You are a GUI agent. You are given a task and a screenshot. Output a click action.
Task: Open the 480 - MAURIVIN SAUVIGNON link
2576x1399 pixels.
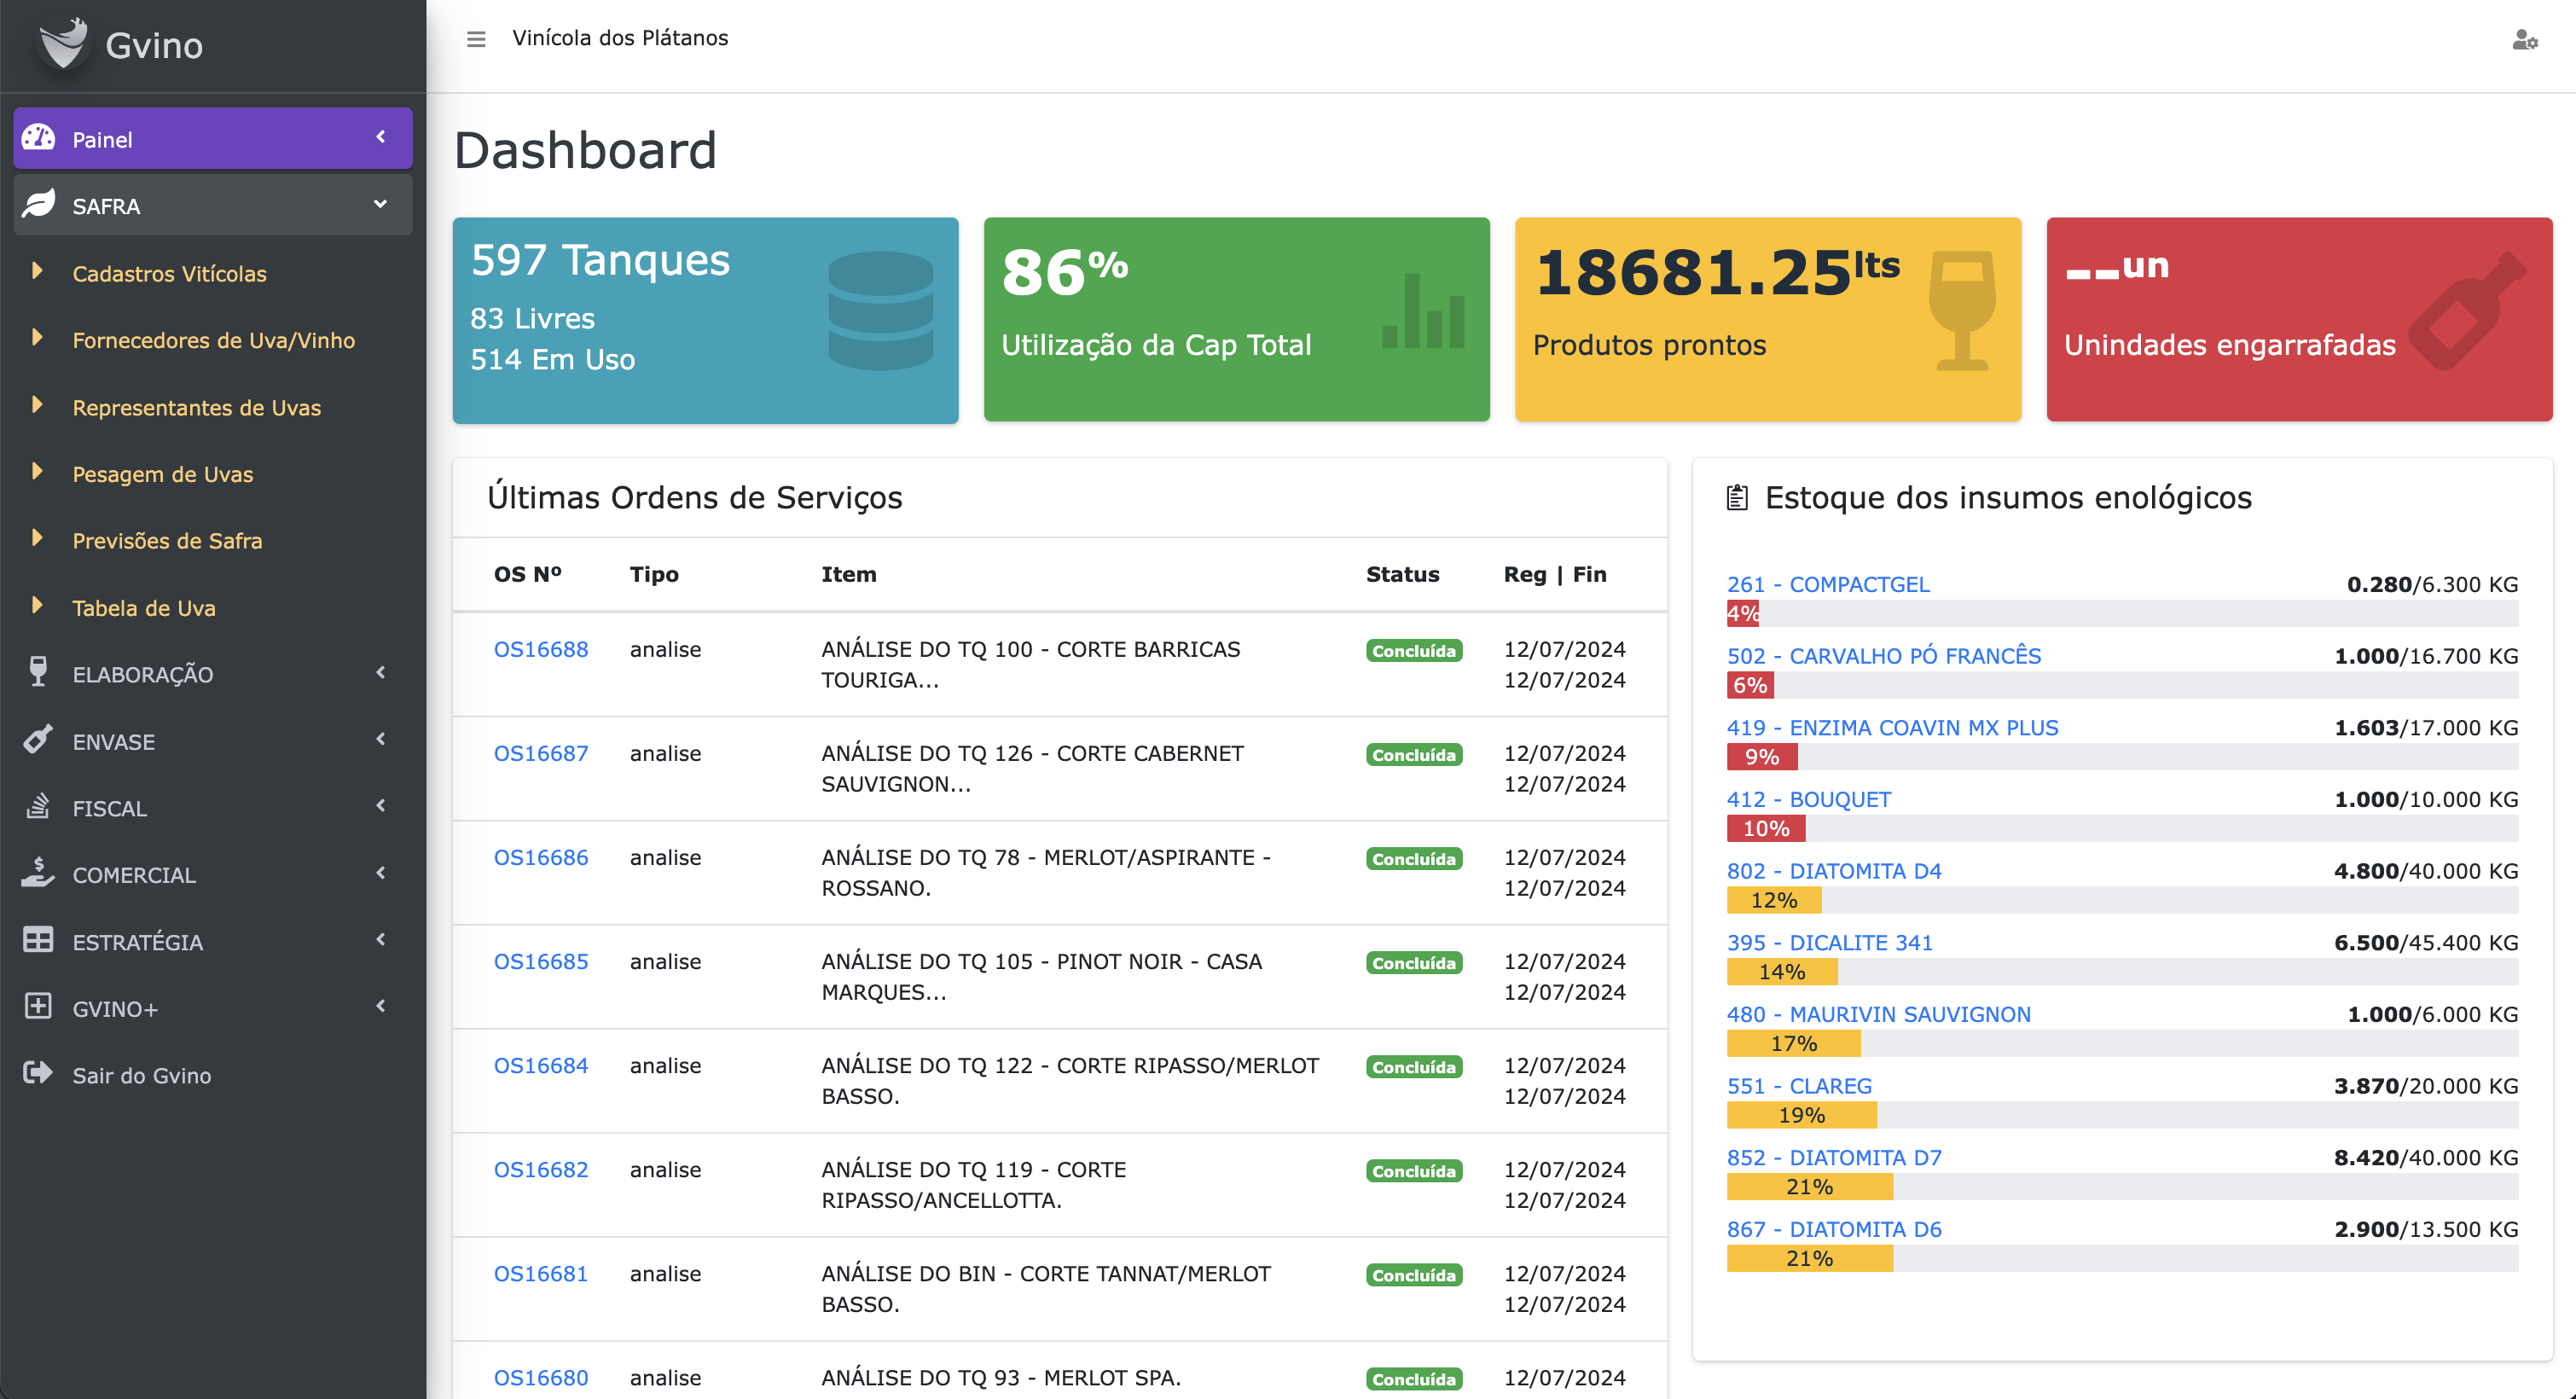tap(1879, 1015)
